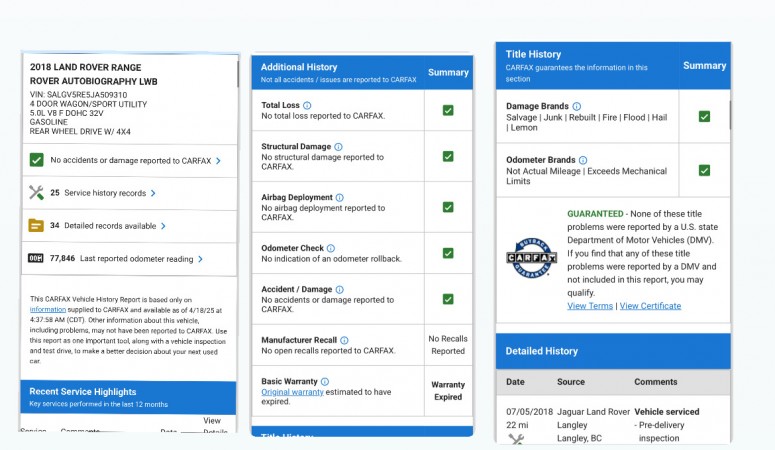Click the CARFAX Buyback Guarantee badge
Image resolution: width=775 pixels, height=450 pixels.
coord(529,260)
